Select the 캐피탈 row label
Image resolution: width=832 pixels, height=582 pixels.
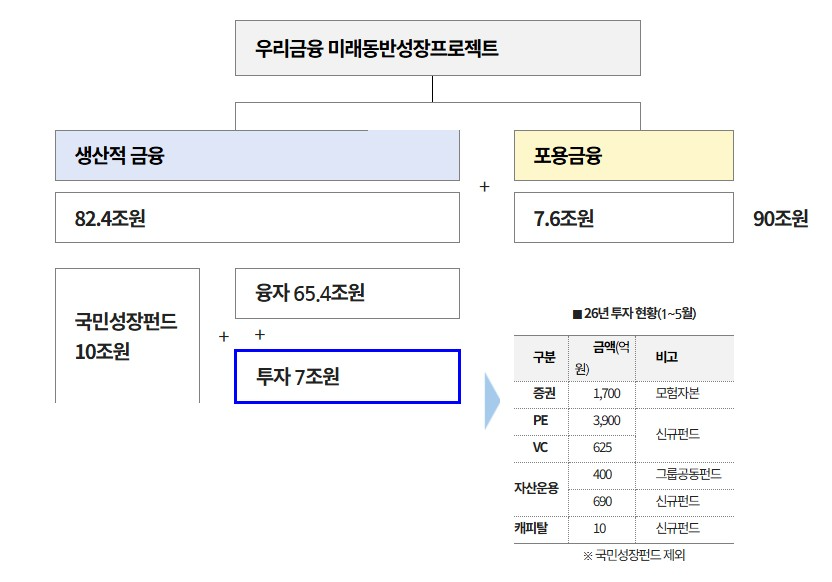click(531, 528)
